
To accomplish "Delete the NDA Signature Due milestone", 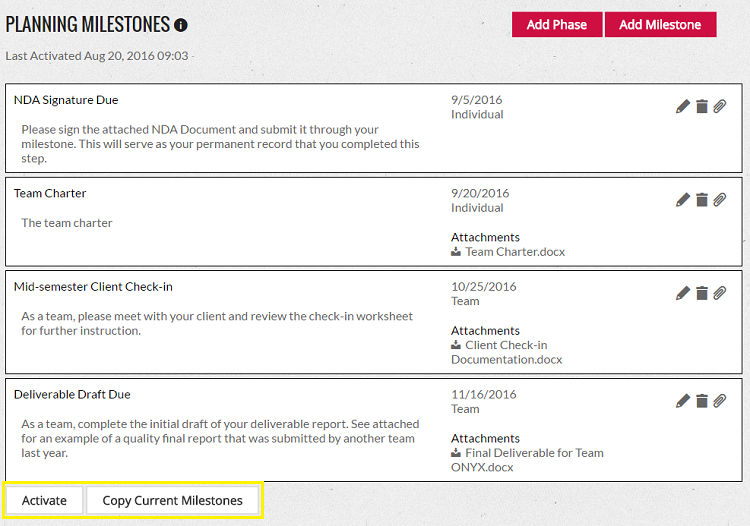I will point(702,106).
